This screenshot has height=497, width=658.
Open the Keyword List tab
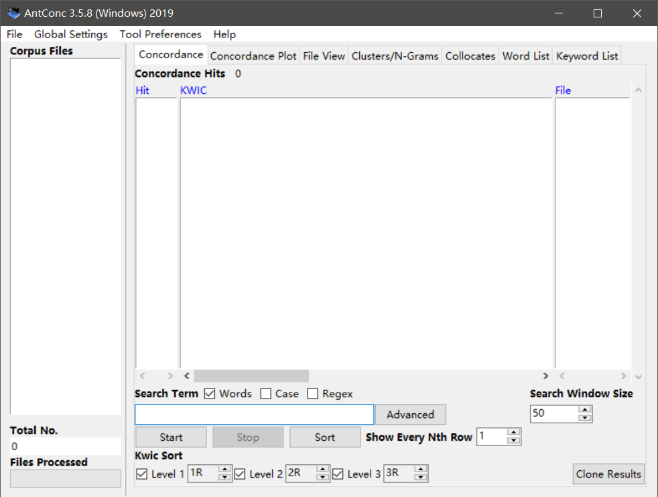coord(587,56)
